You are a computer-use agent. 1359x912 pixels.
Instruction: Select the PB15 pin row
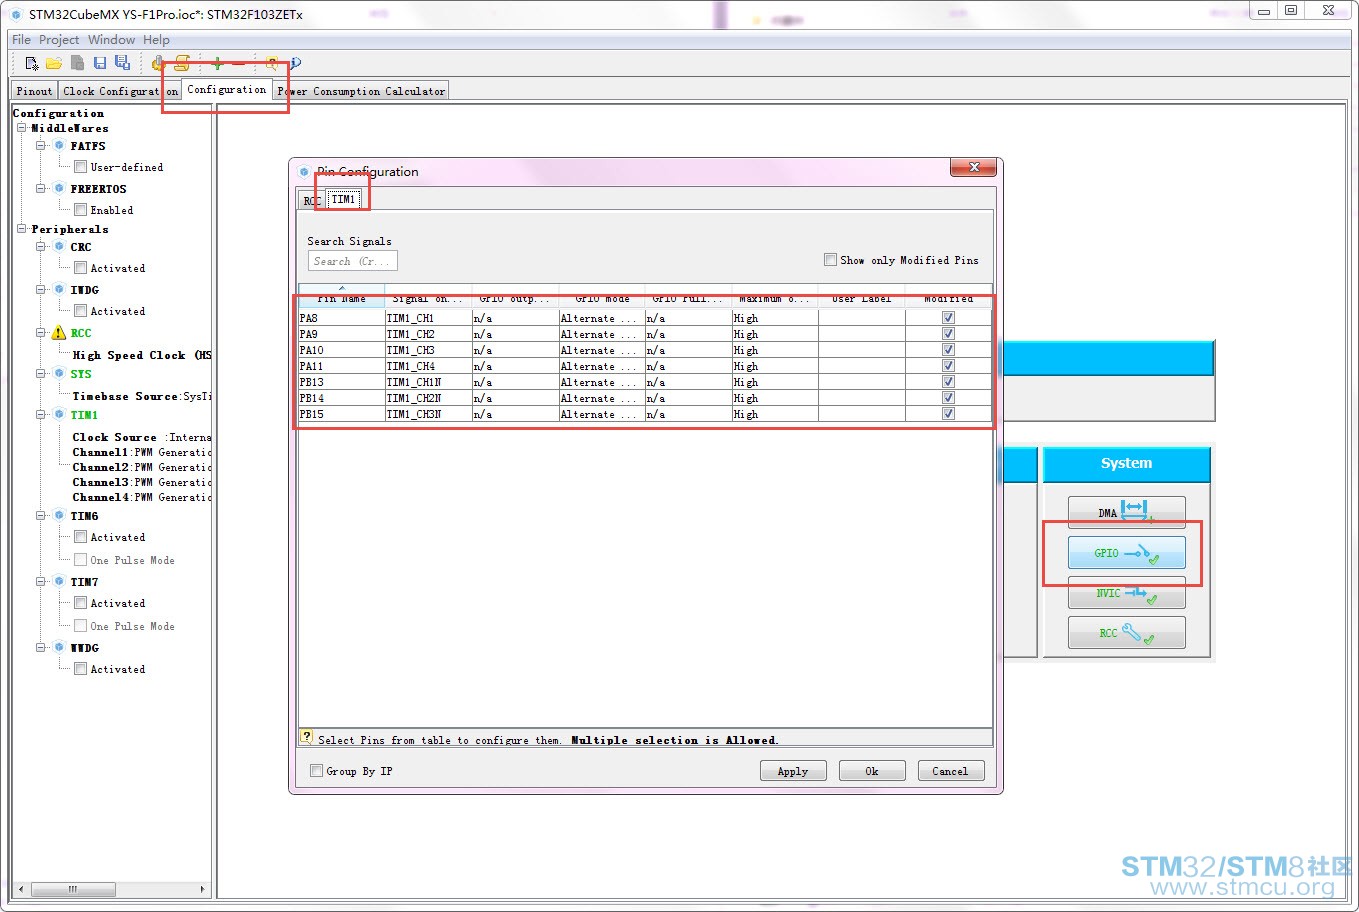pos(645,414)
